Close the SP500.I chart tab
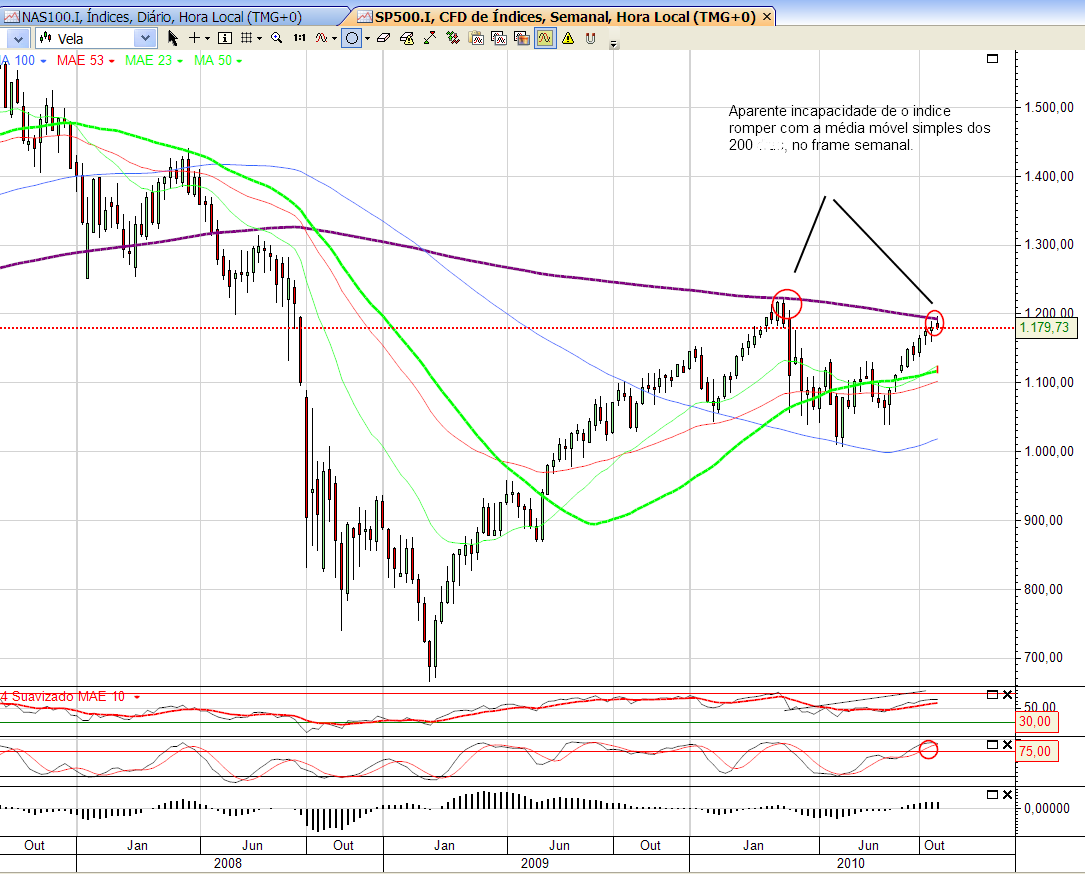The width and height of the screenshot is (1085, 874). [x=767, y=17]
